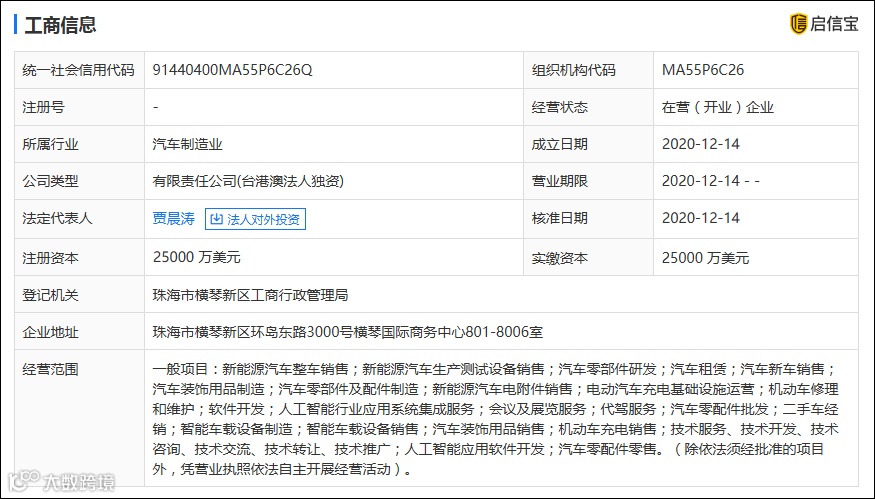
Task: Click the 营业期限 label
Action: coord(560,181)
